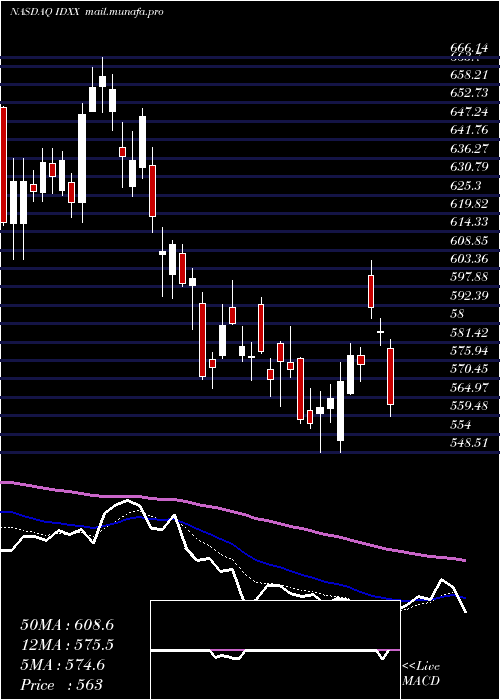This screenshot has height=700, width=500.
Task: Select the 625.3 price axis label
Action: click(x=465, y=185)
